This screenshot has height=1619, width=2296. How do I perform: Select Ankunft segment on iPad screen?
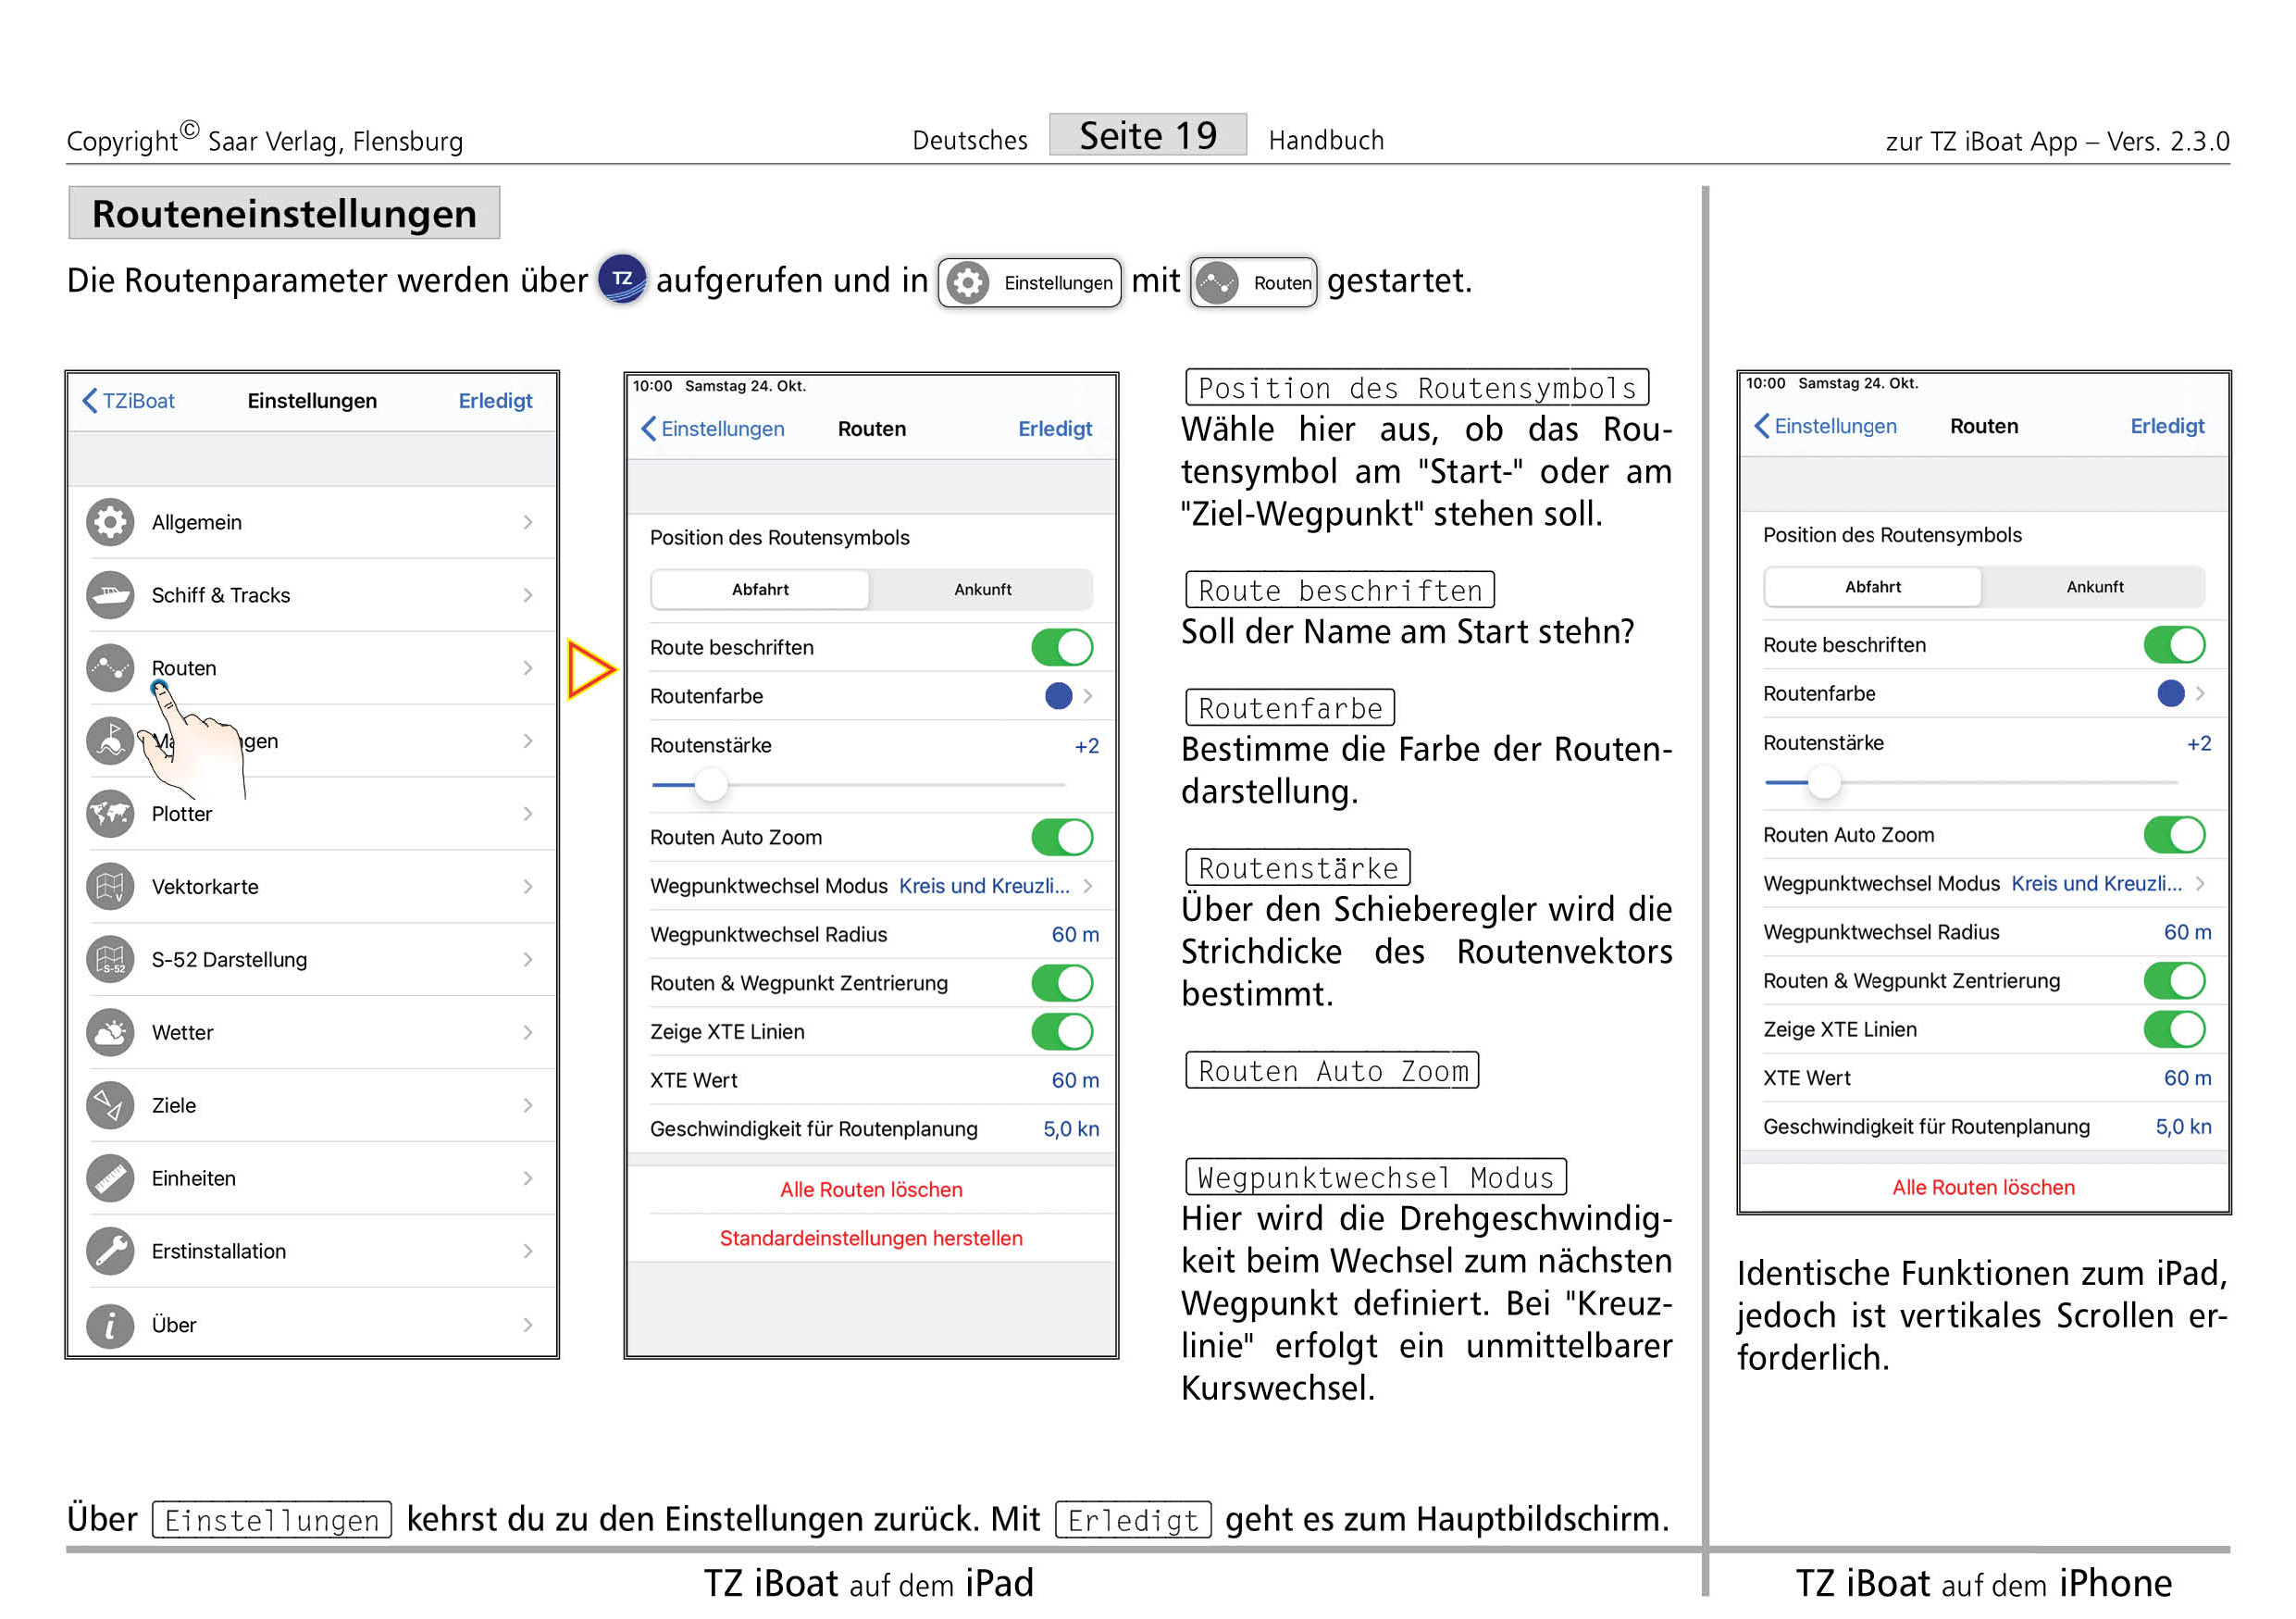tap(982, 590)
